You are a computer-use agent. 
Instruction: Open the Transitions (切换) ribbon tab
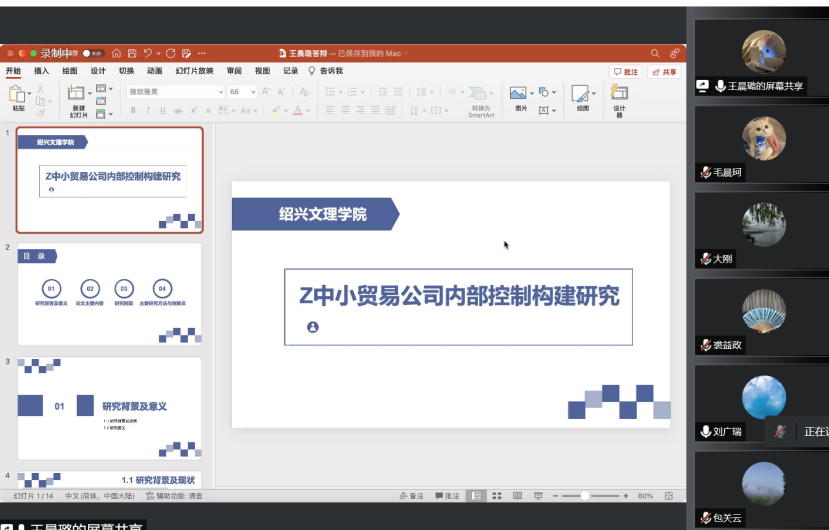[126, 71]
